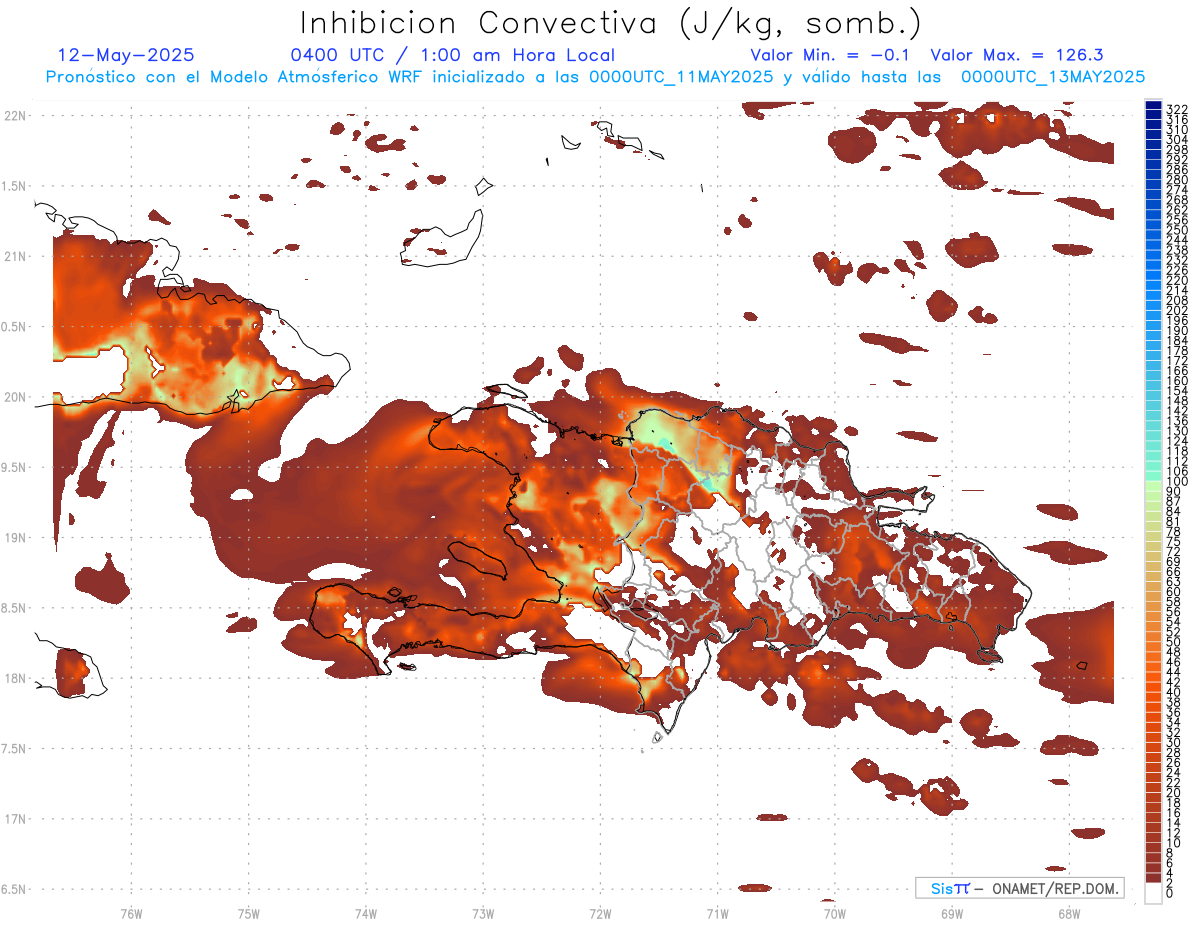Click the '100' colorbar value
This screenshot has height=927, width=1200.
[x=1177, y=482]
